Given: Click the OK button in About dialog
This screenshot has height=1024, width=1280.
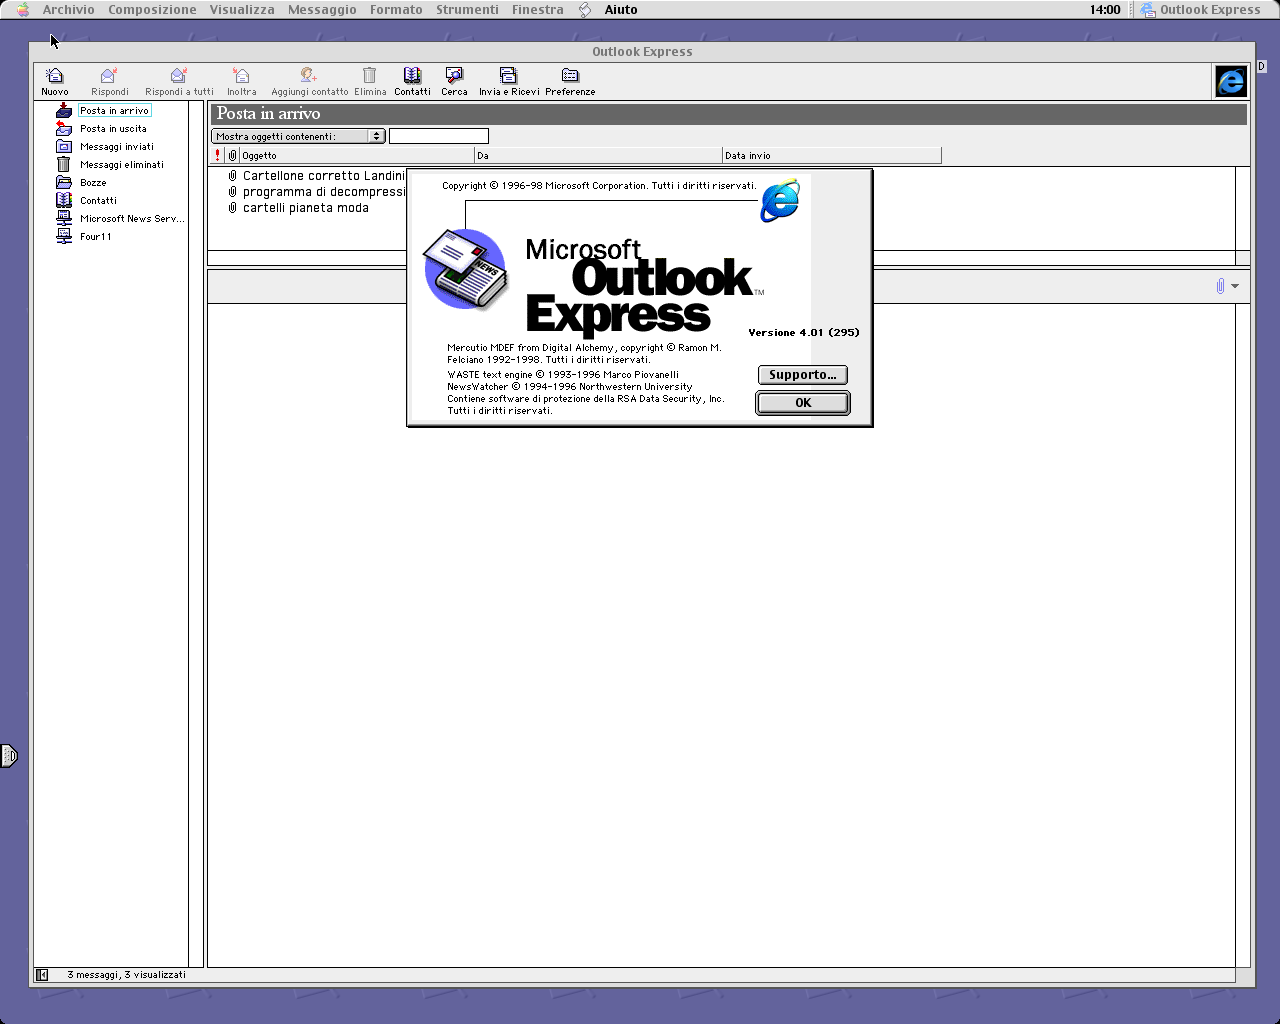Looking at the screenshot, I should point(803,403).
